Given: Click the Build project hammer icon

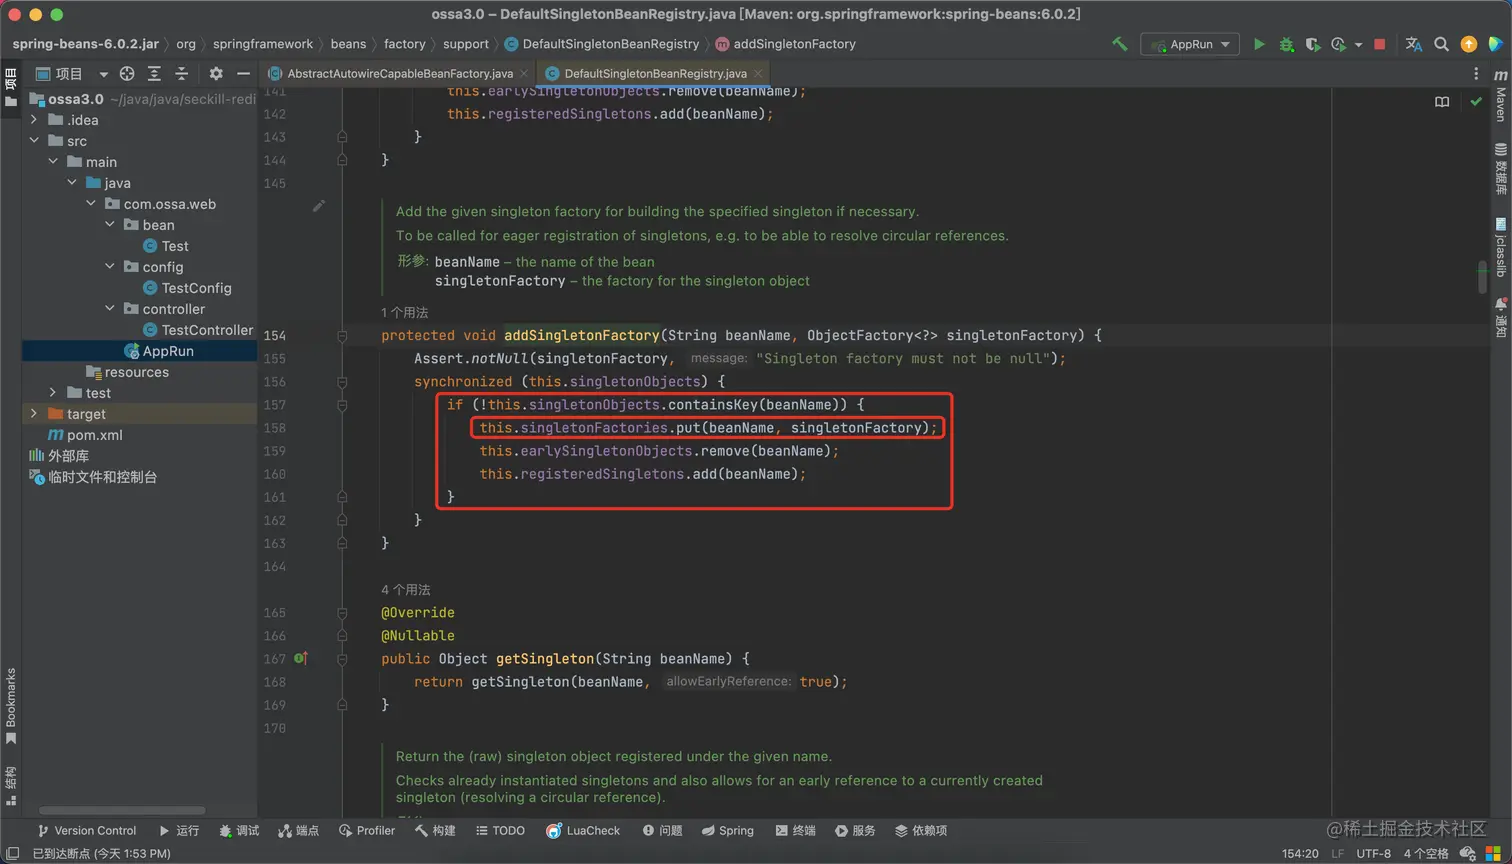Looking at the screenshot, I should pyautogui.click(x=1120, y=44).
